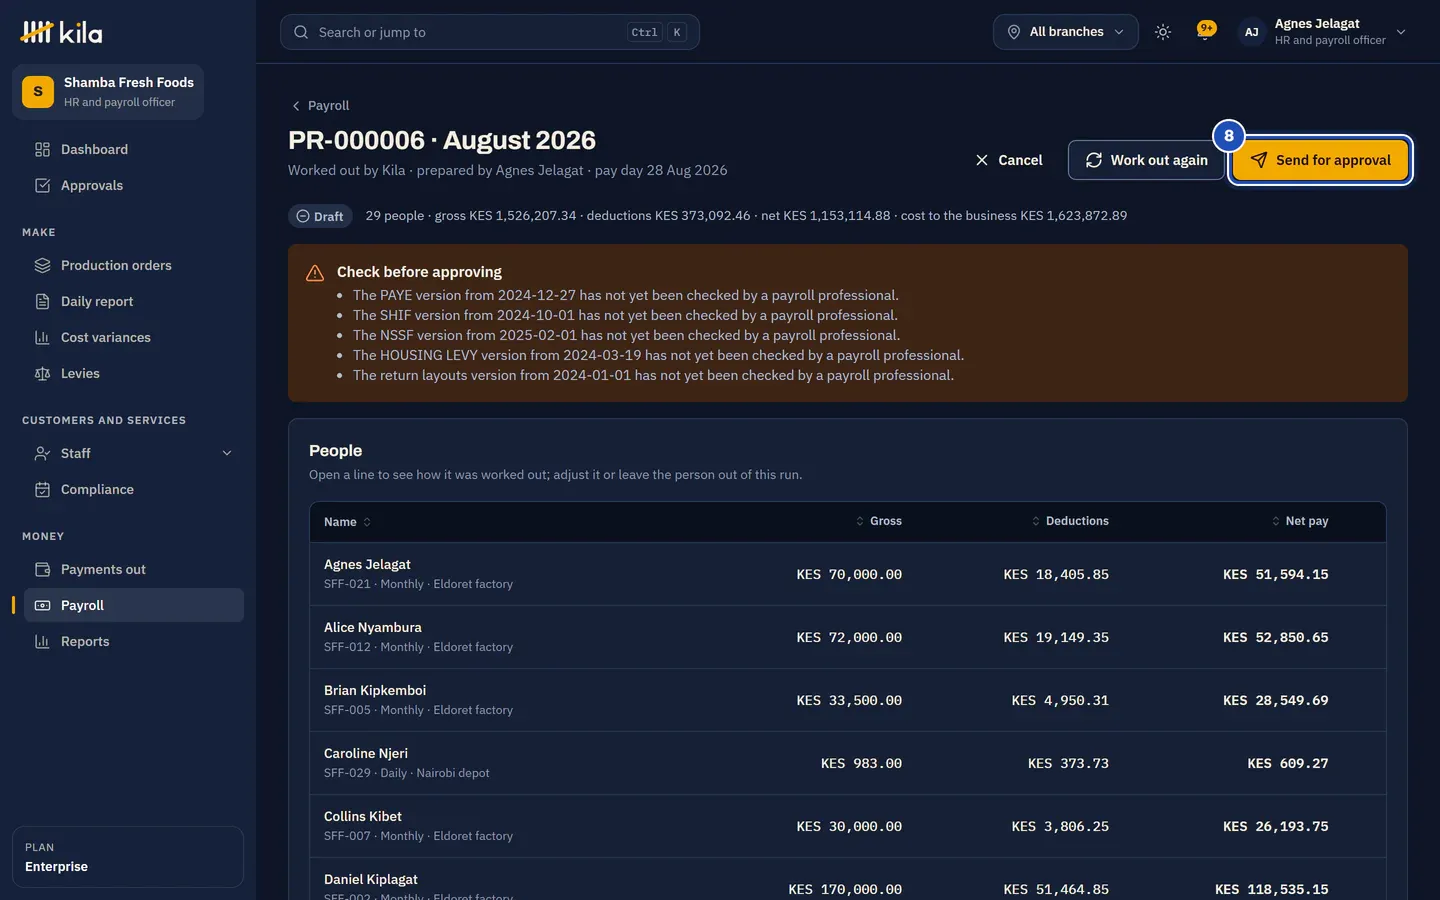Viewport: 1440px width, 900px height.
Task: Focus the Search or jump to field
Action: tap(490, 32)
